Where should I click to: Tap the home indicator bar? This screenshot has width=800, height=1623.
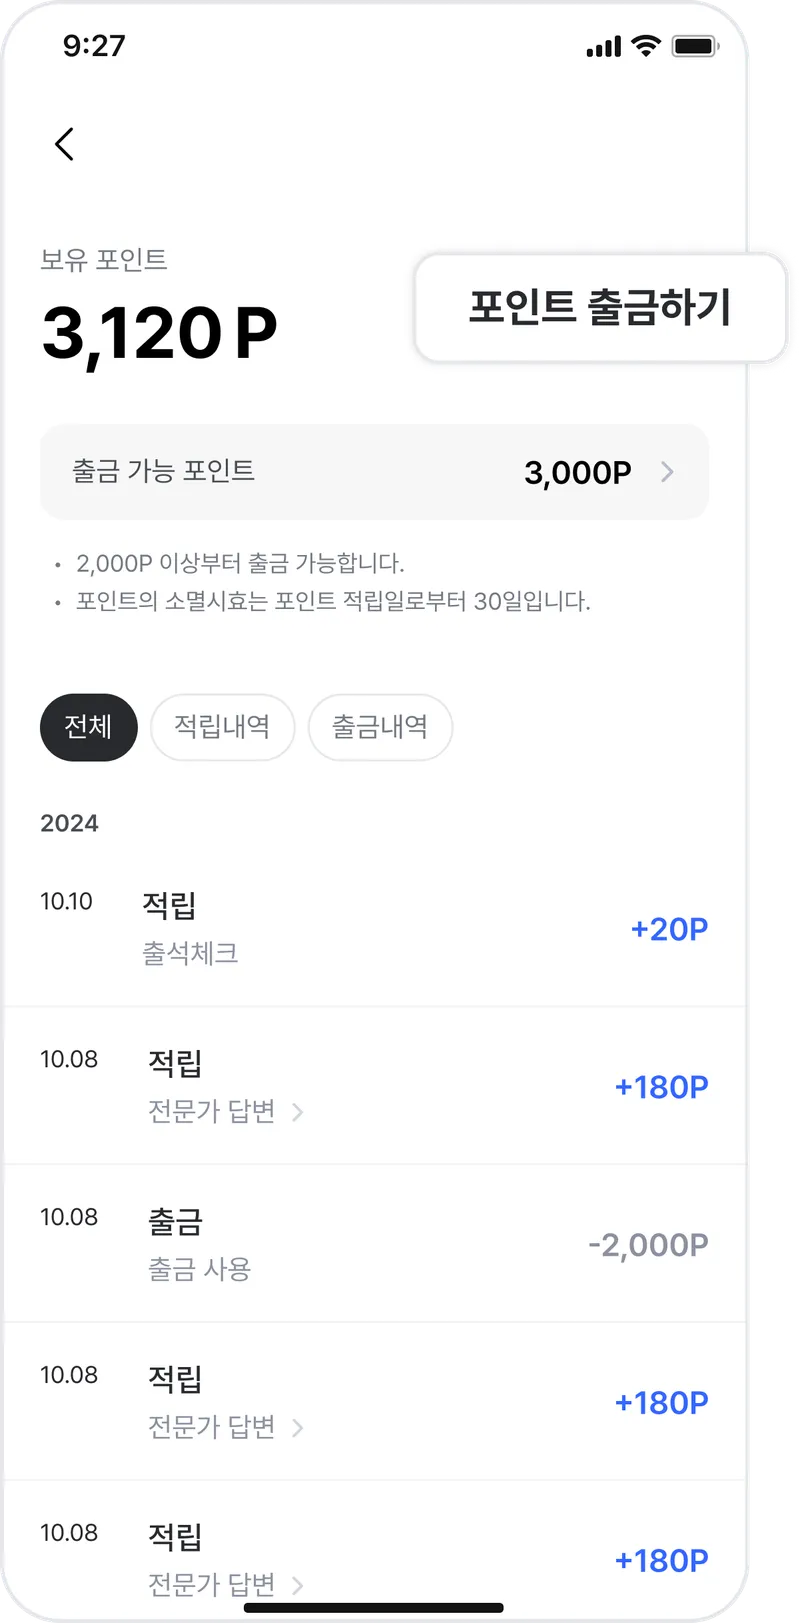(374, 1608)
